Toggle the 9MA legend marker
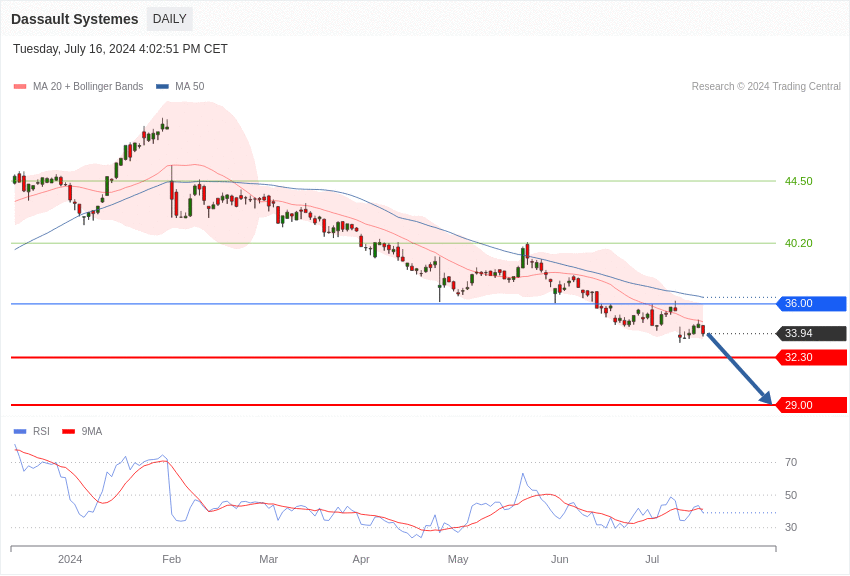This screenshot has width=850, height=576. click(x=68, y=432)
